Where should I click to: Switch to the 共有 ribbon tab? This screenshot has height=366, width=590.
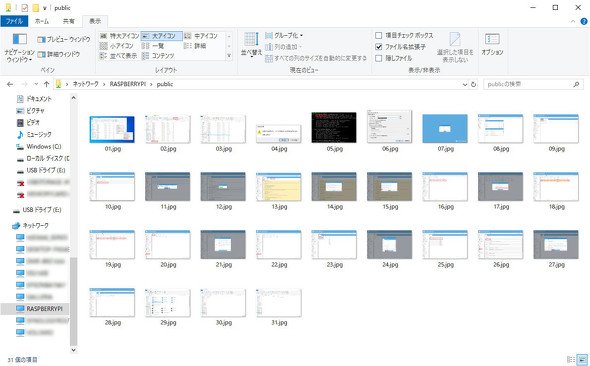click(68, 21)
